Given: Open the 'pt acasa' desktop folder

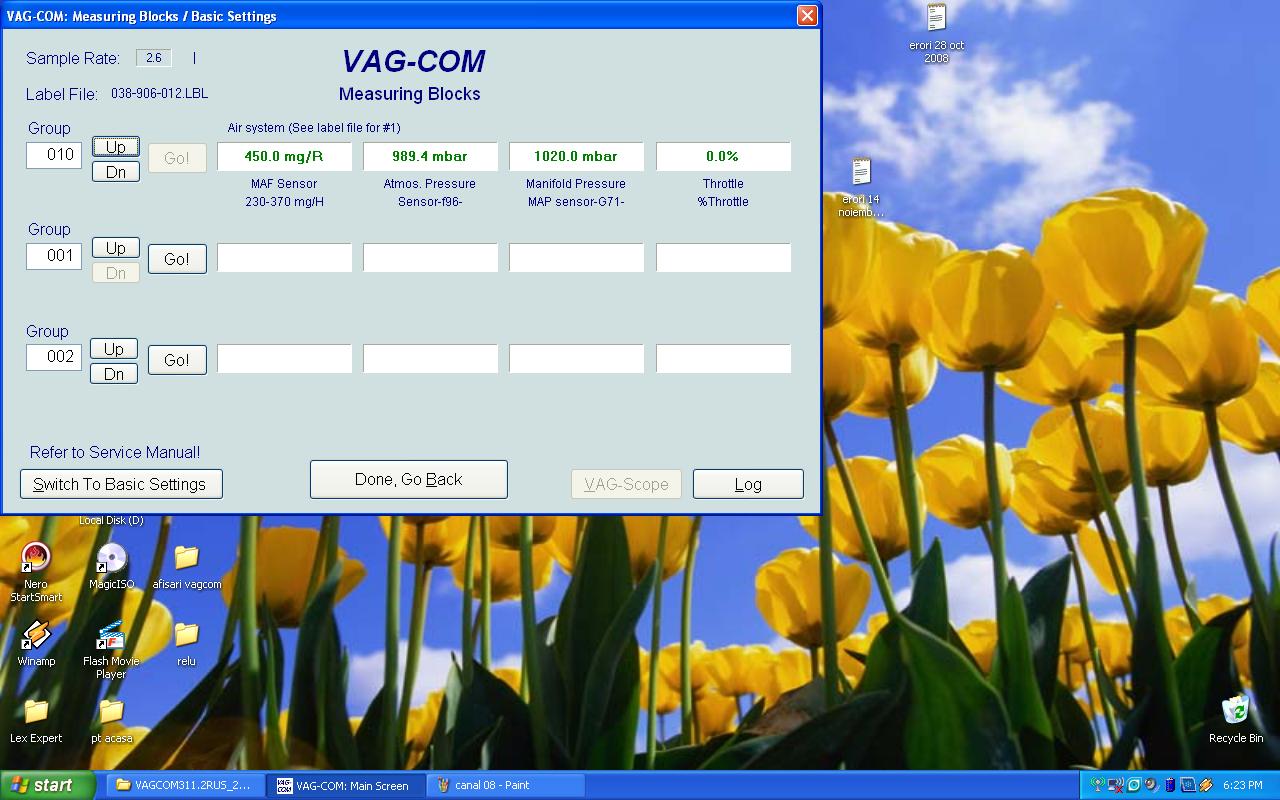Looking at the screenshot, I should pos(111,713).
